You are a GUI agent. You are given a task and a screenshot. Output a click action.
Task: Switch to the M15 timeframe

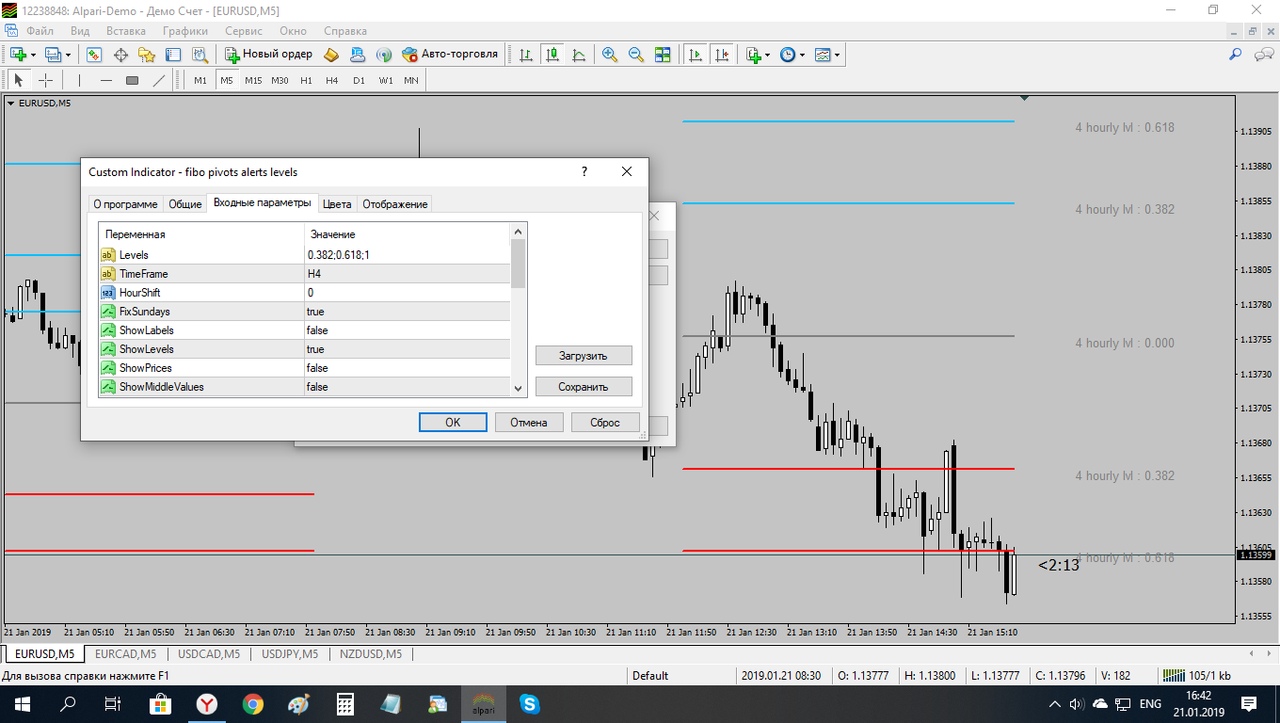(253, 80)
